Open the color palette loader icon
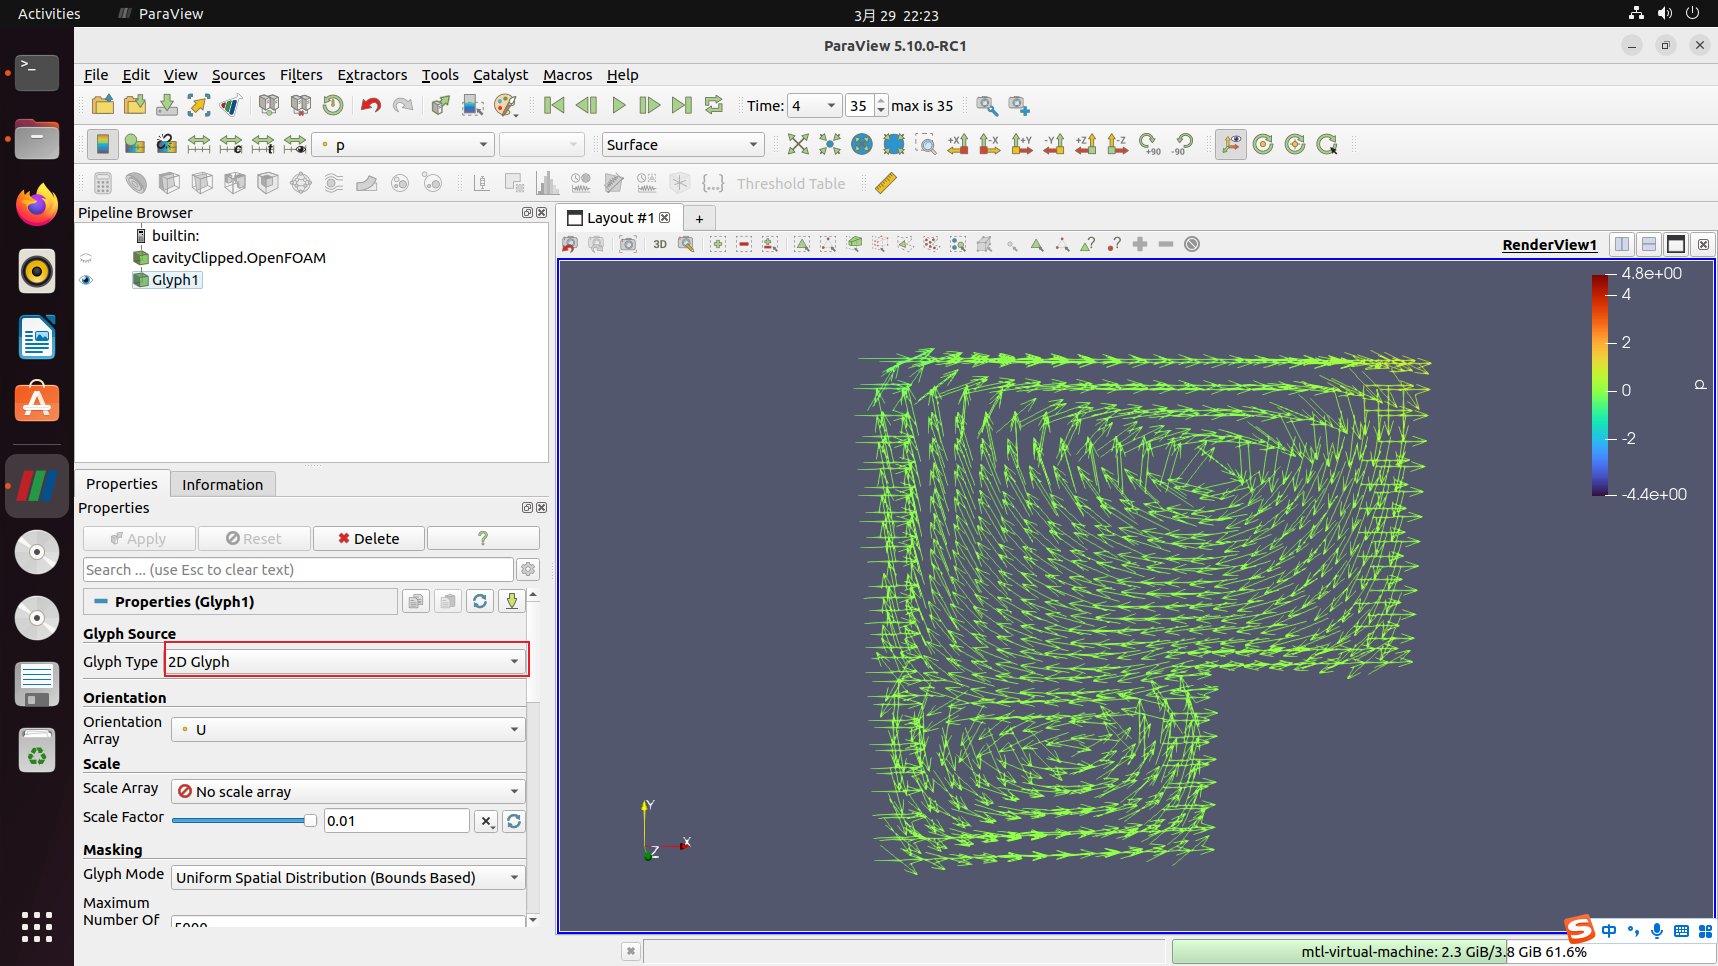Screen dimensions: 1718x966 coord(506,105)
